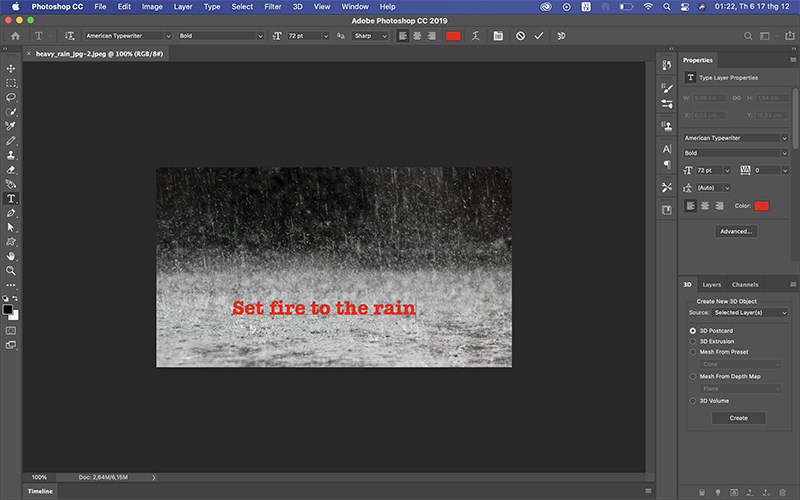The height and width of the screenshot is (500, 800).
Task: Cancel current text edits
Action: coord(520,36)
